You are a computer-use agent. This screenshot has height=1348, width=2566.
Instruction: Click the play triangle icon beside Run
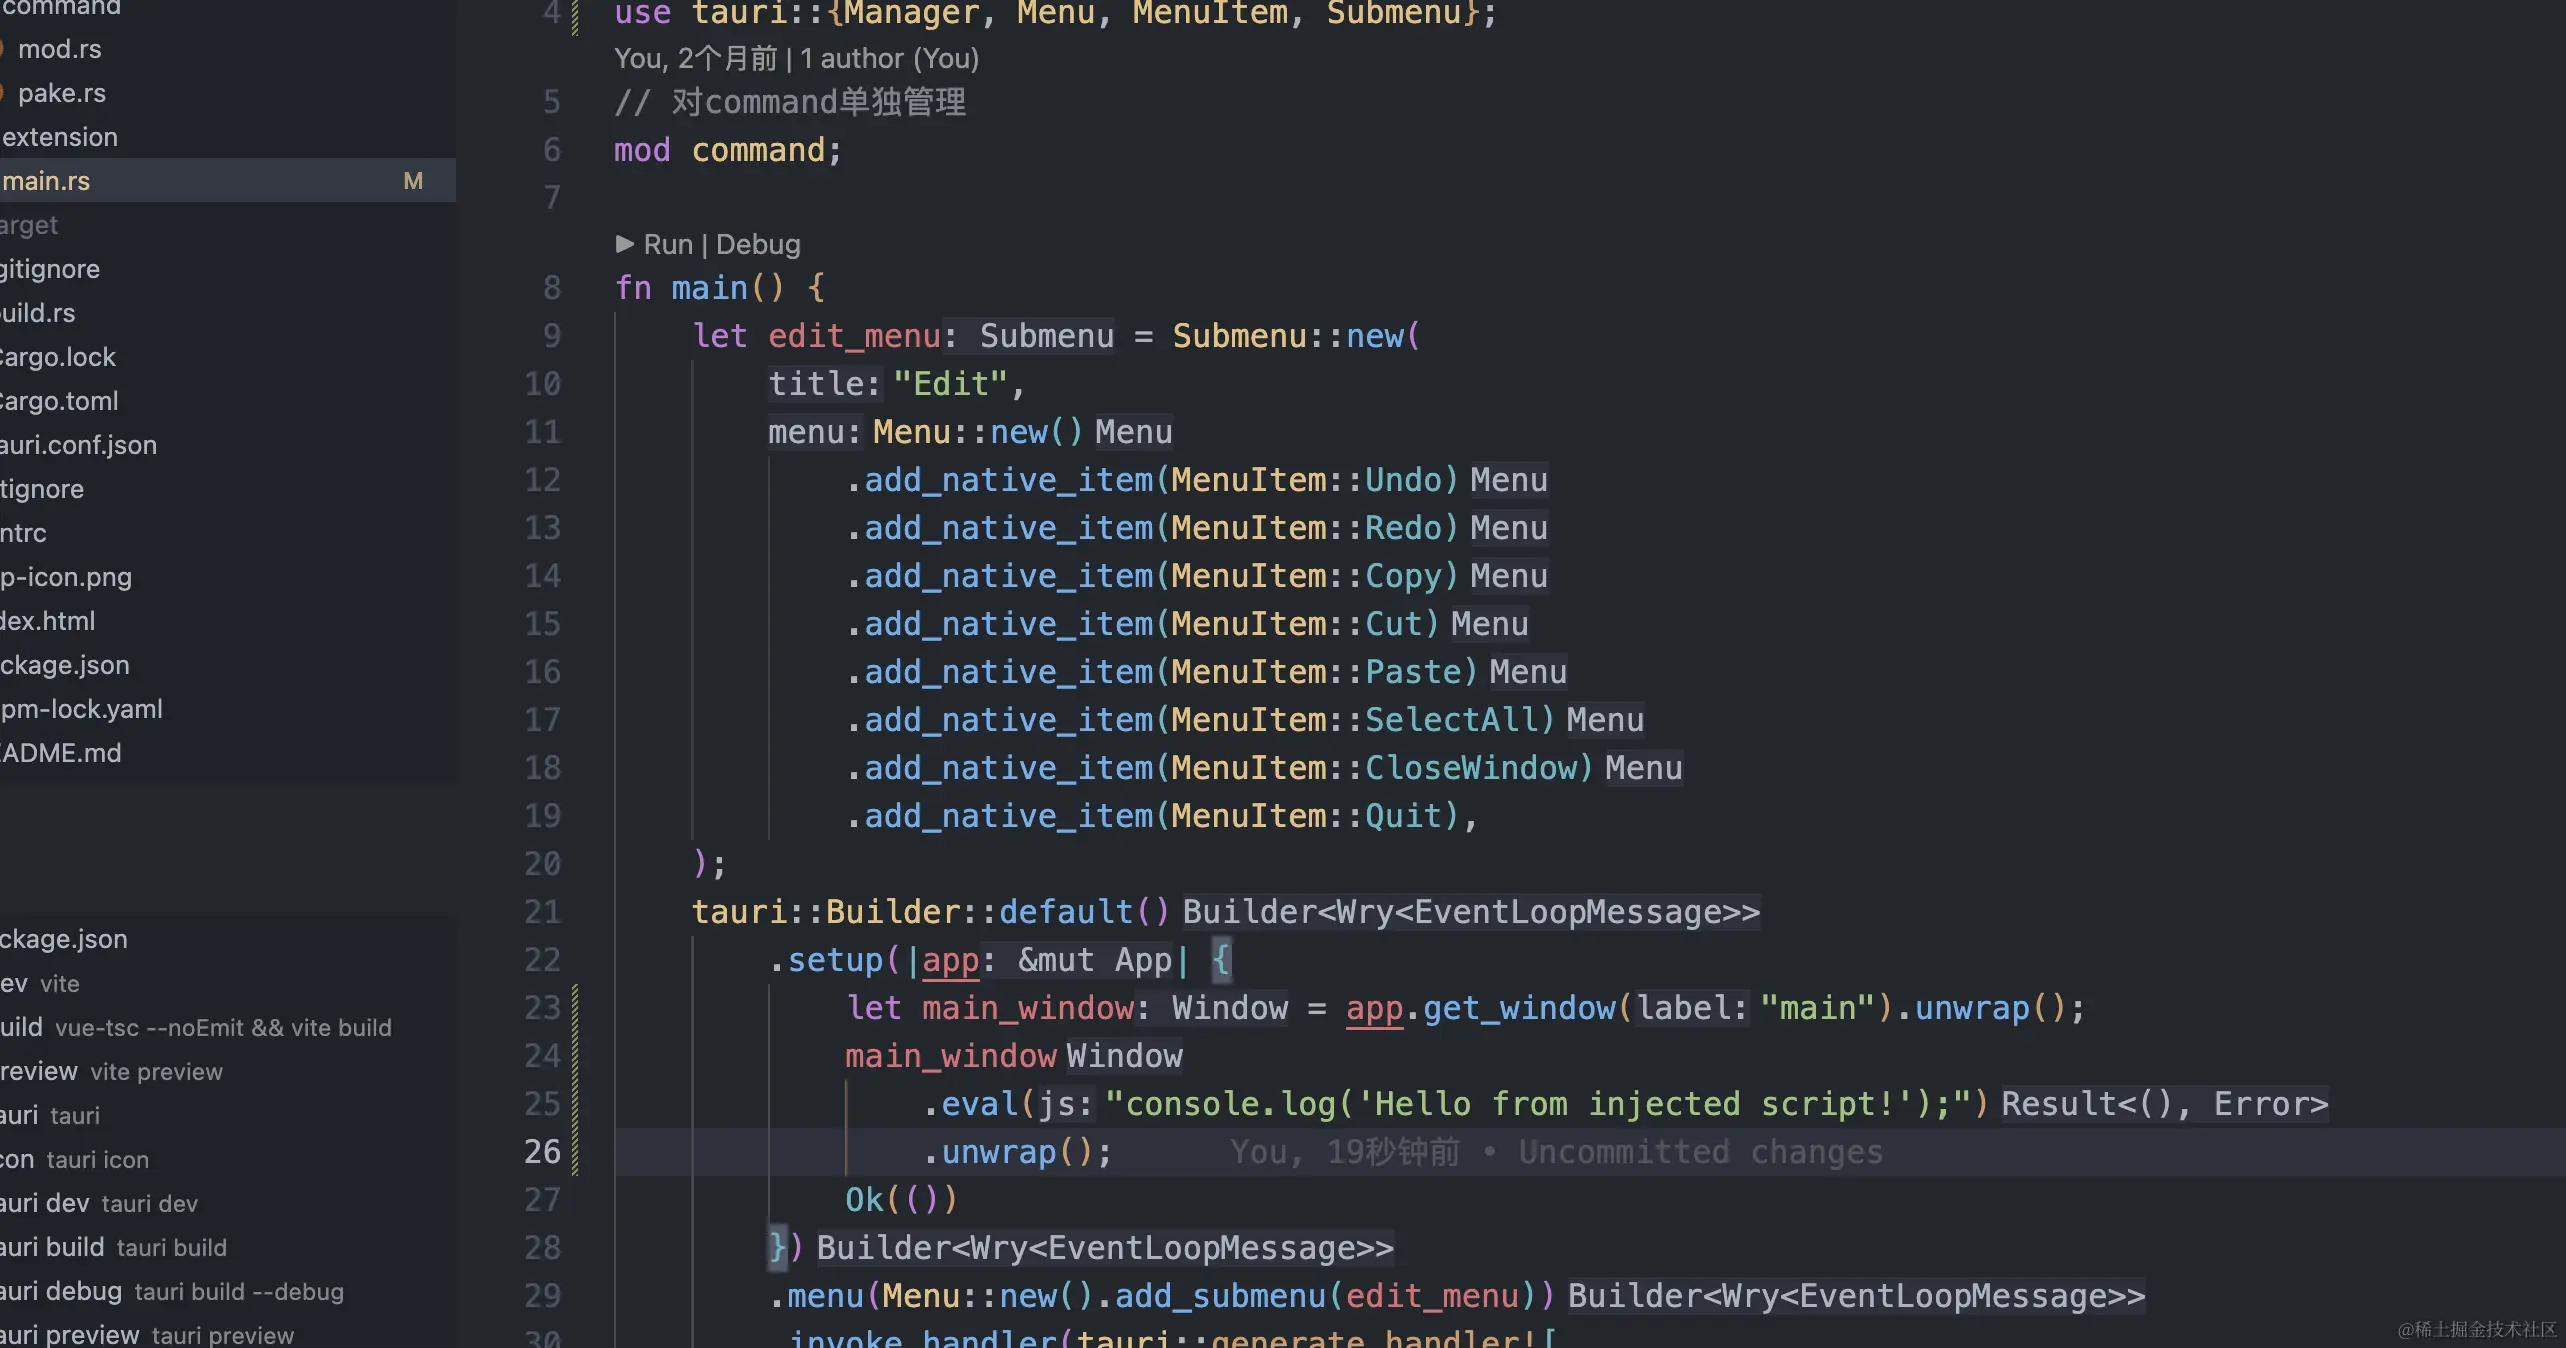625,244
